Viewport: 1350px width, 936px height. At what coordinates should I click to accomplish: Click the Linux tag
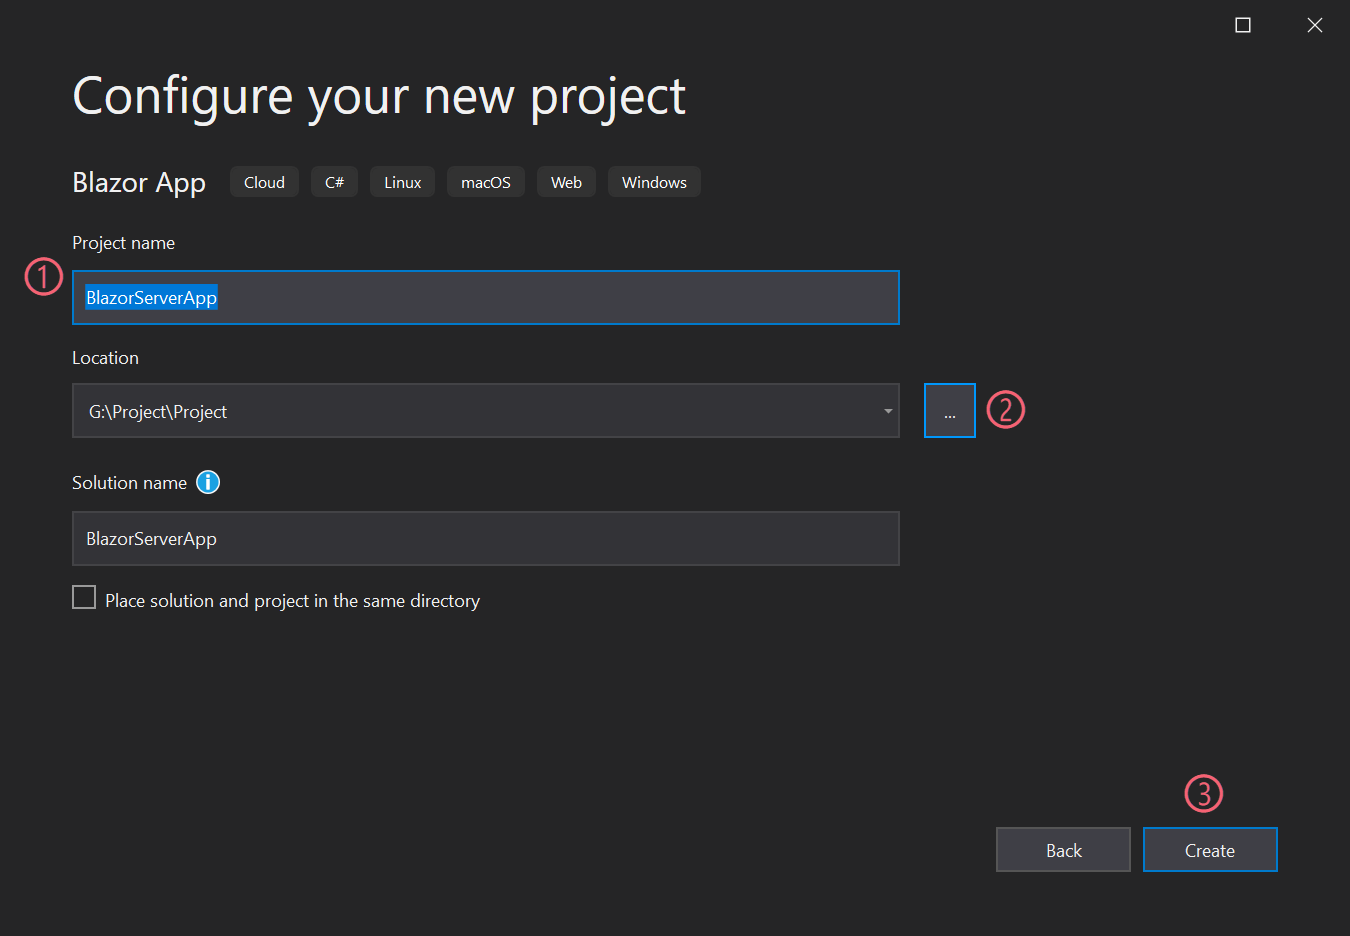(x=402, y=182)
